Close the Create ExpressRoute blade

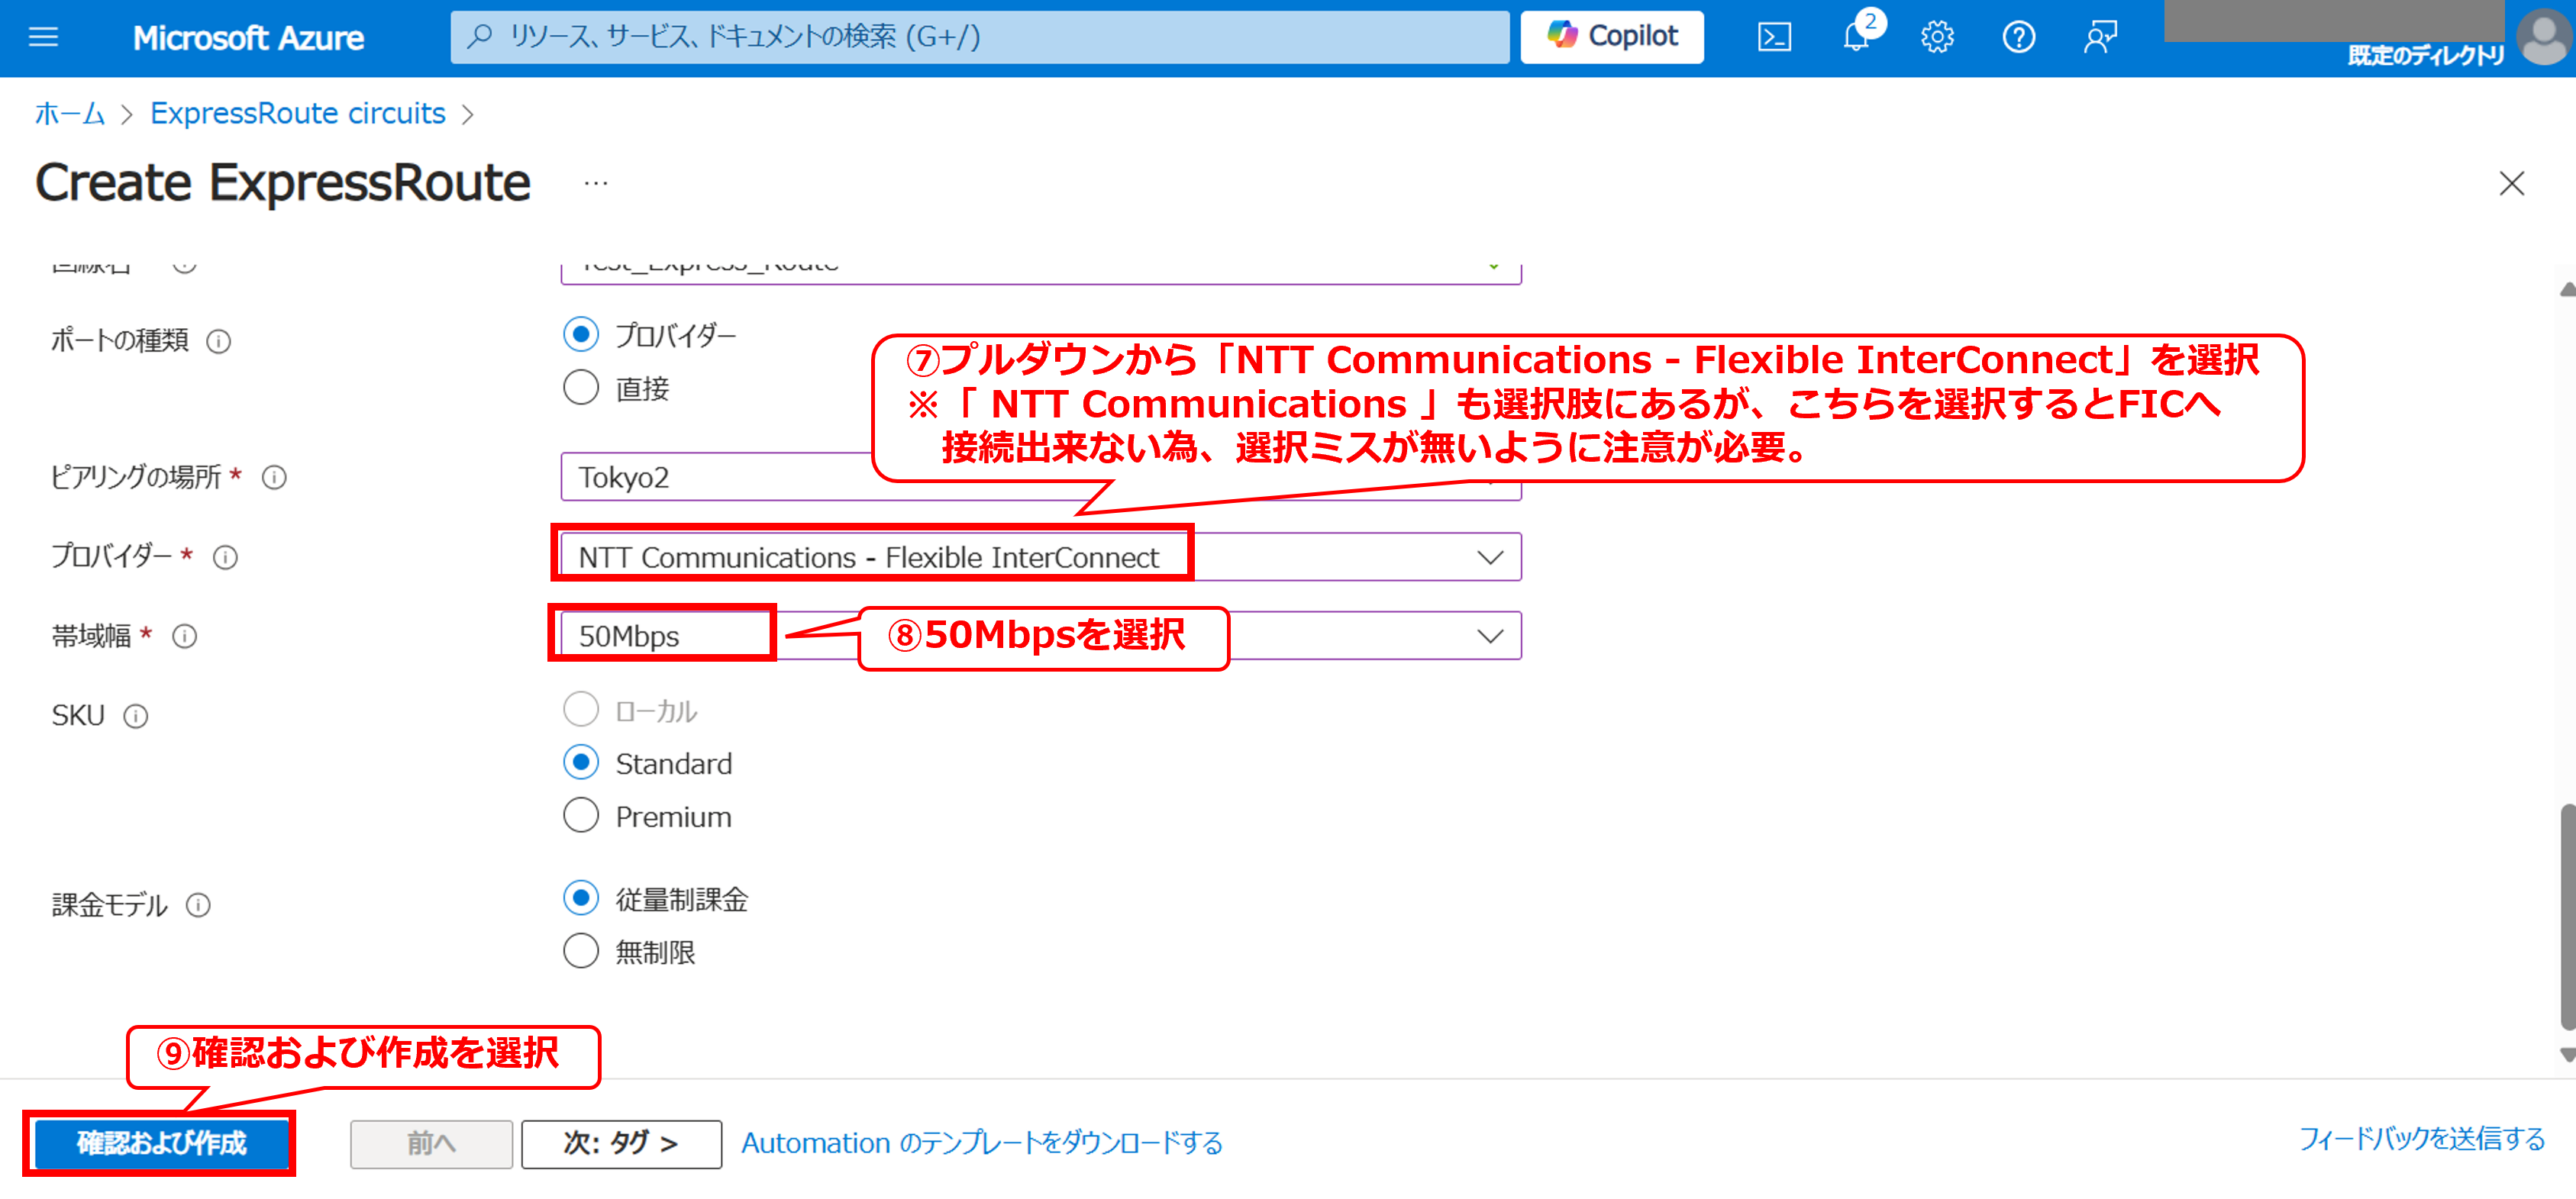[x=2511, y=183]
